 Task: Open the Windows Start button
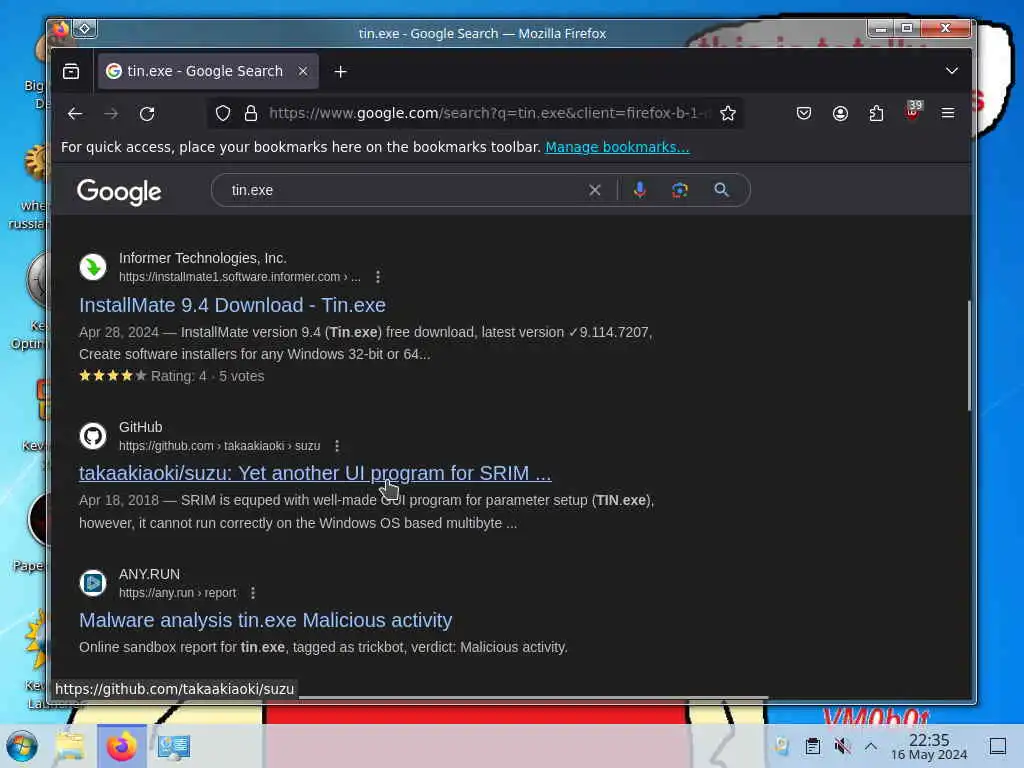point(21,746)
